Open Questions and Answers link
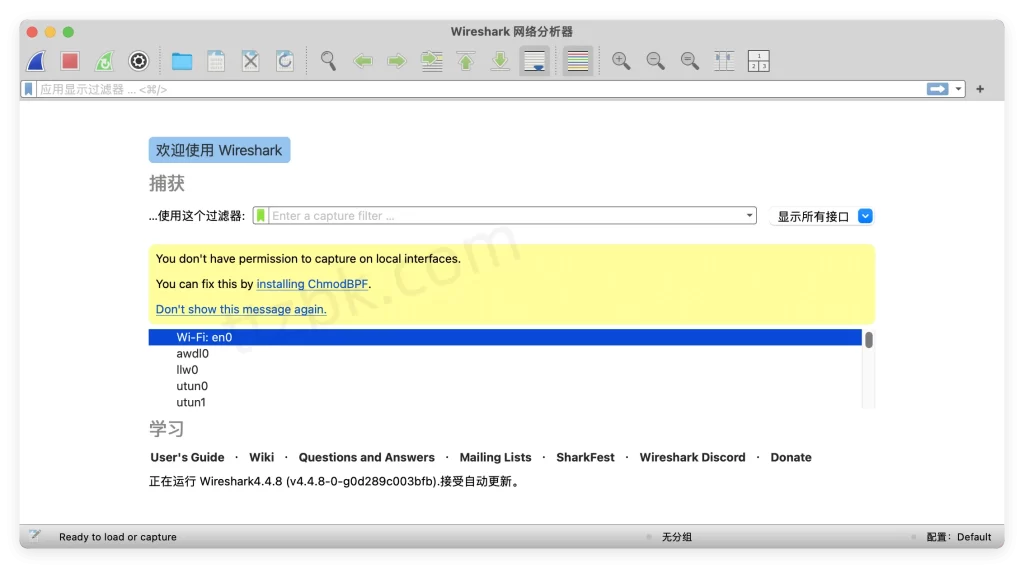 366,458
